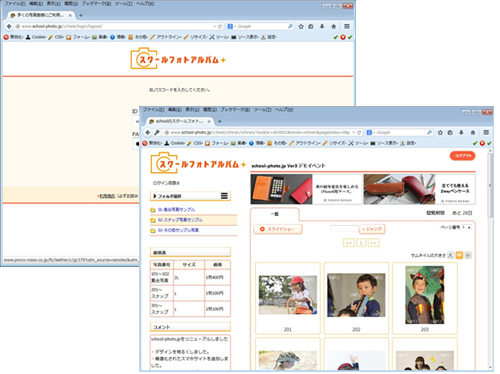Click the reload icon in front address bar
The height and width of the screenshot is (374, 500).
(x=359, y=133)
